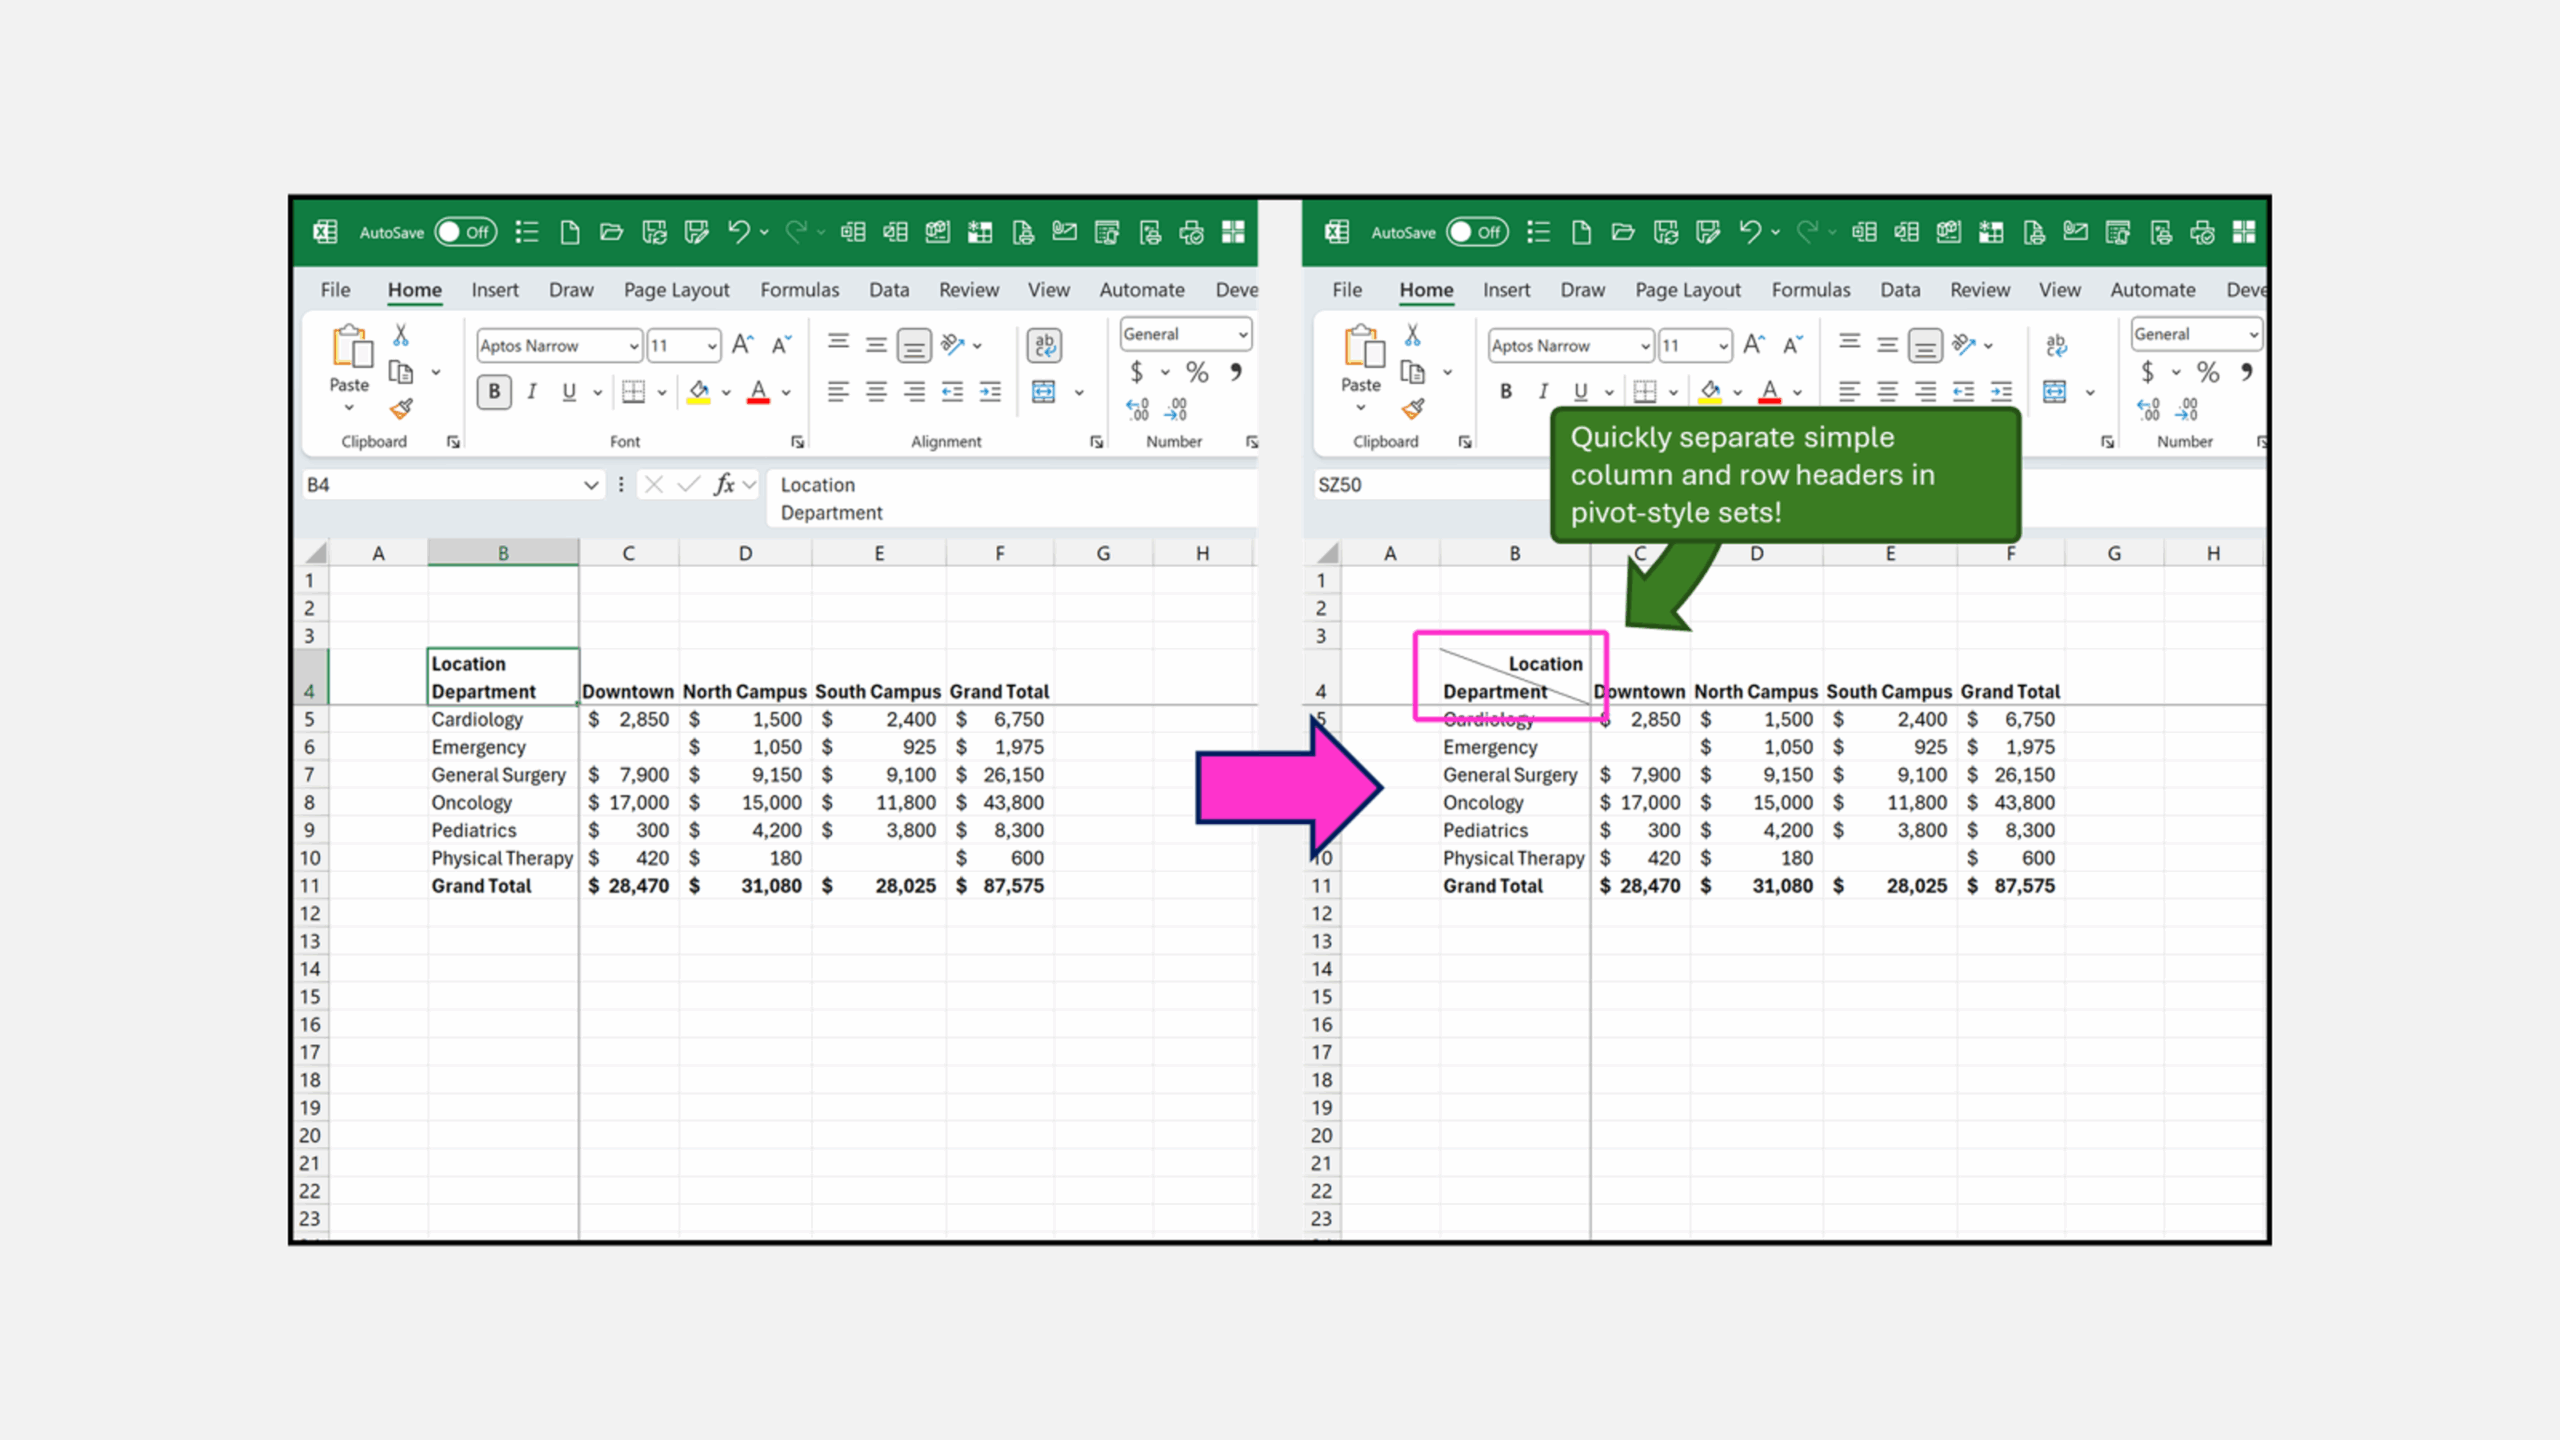
Task: Switch to Page Layout tab in right window
Action: [x=1687, y=290]
